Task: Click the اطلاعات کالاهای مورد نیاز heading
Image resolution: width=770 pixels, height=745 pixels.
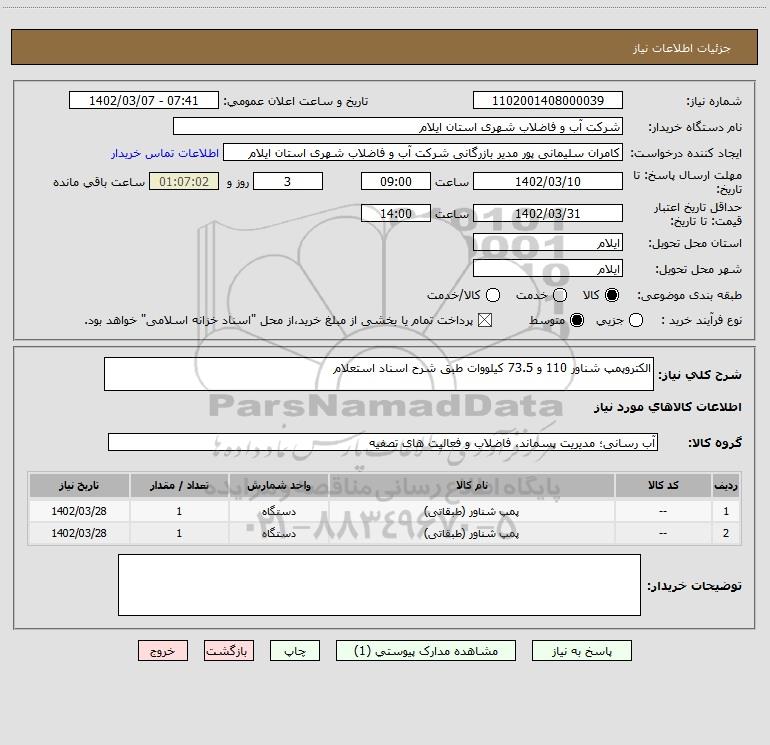Action: coord(668,407)
